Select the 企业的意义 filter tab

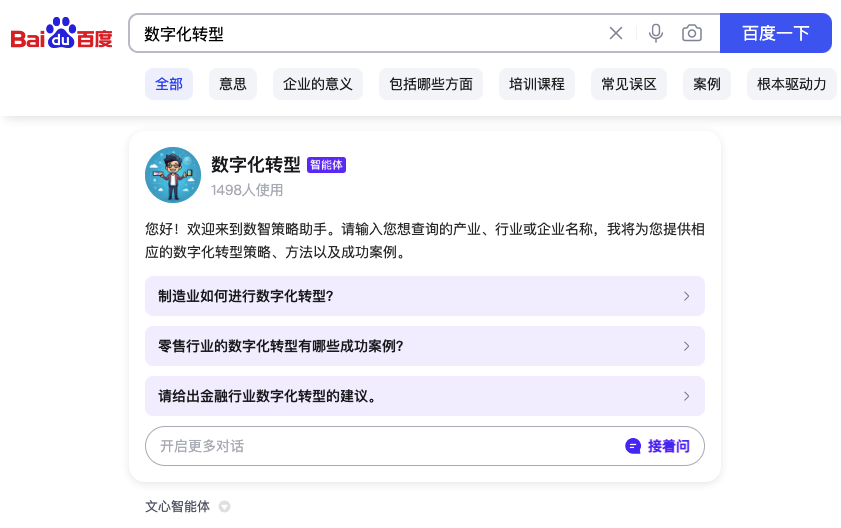point(318,84)
